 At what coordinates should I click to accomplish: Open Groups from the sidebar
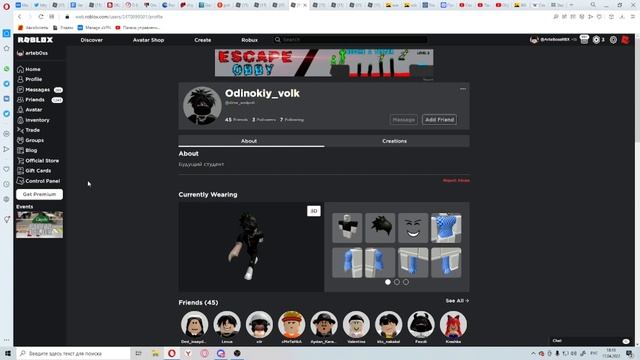[x=30, y=140]
